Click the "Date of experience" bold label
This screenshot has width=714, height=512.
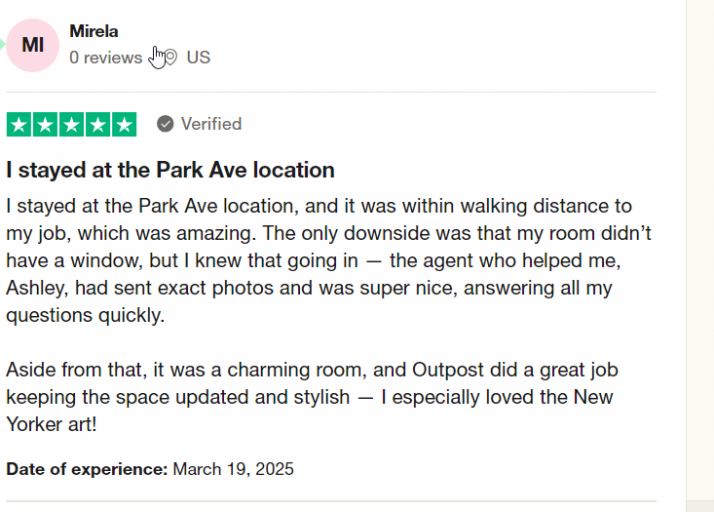pos(87,469)
